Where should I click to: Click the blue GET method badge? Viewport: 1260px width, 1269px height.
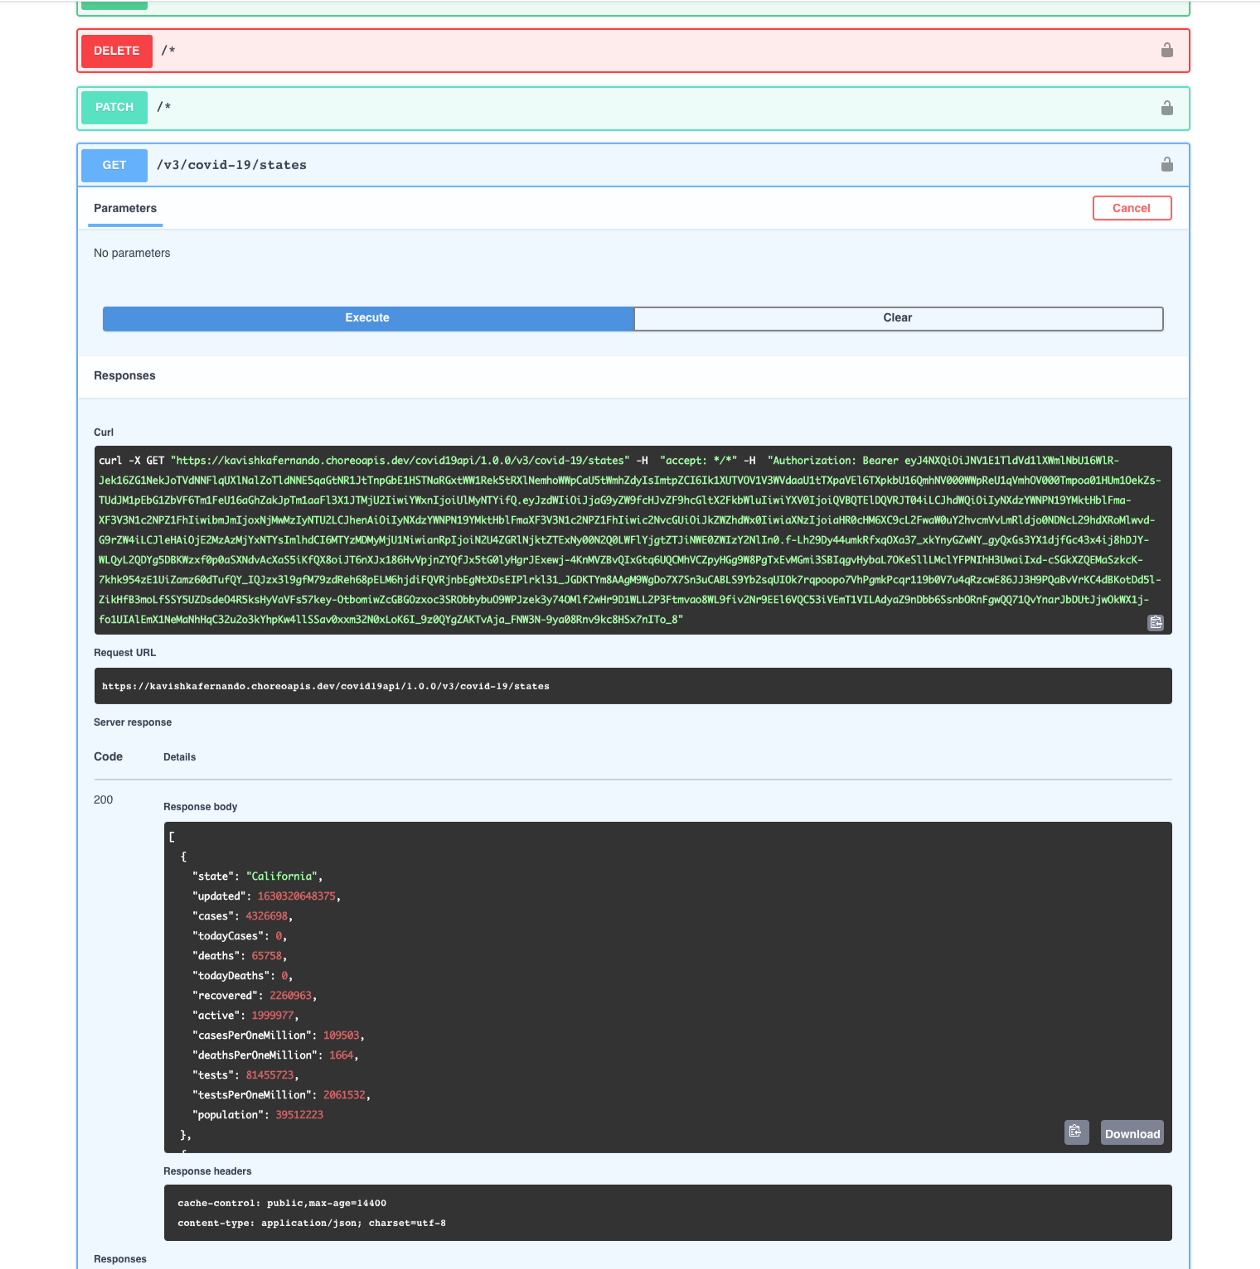(114, 165)
